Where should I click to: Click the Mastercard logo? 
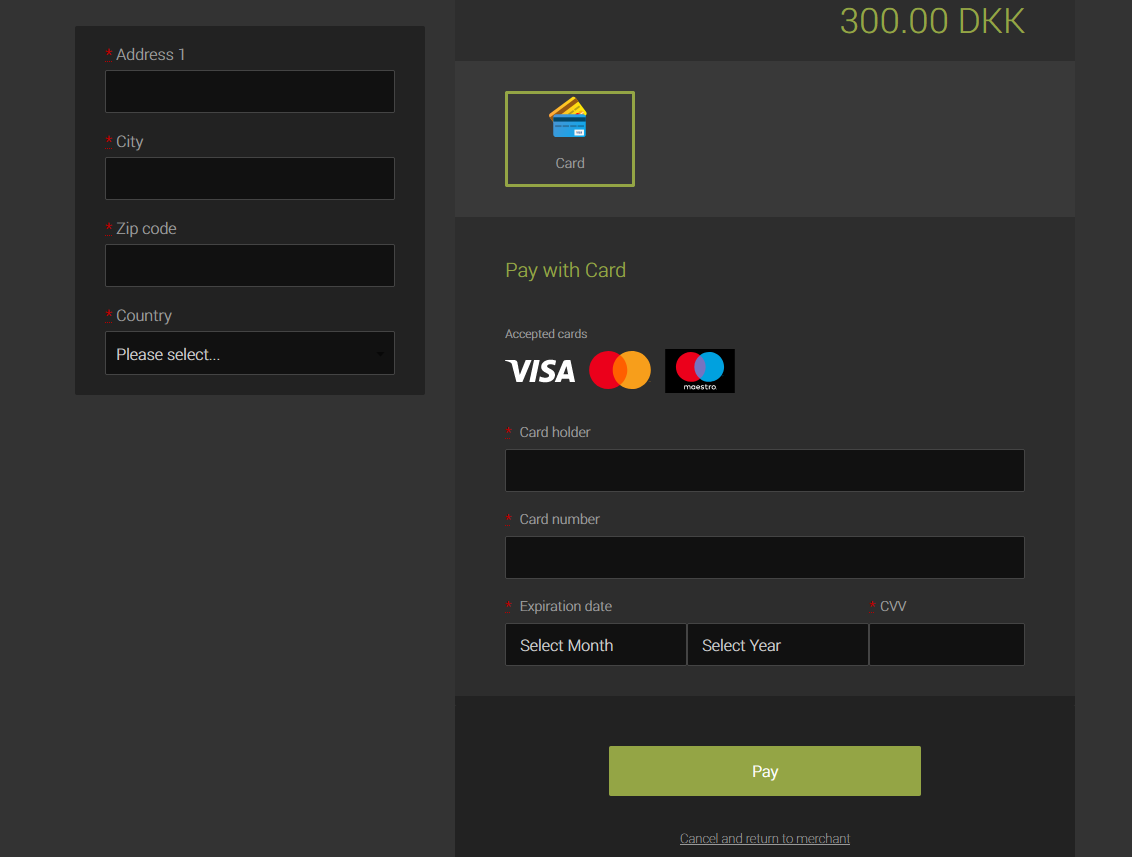[619, 370]
